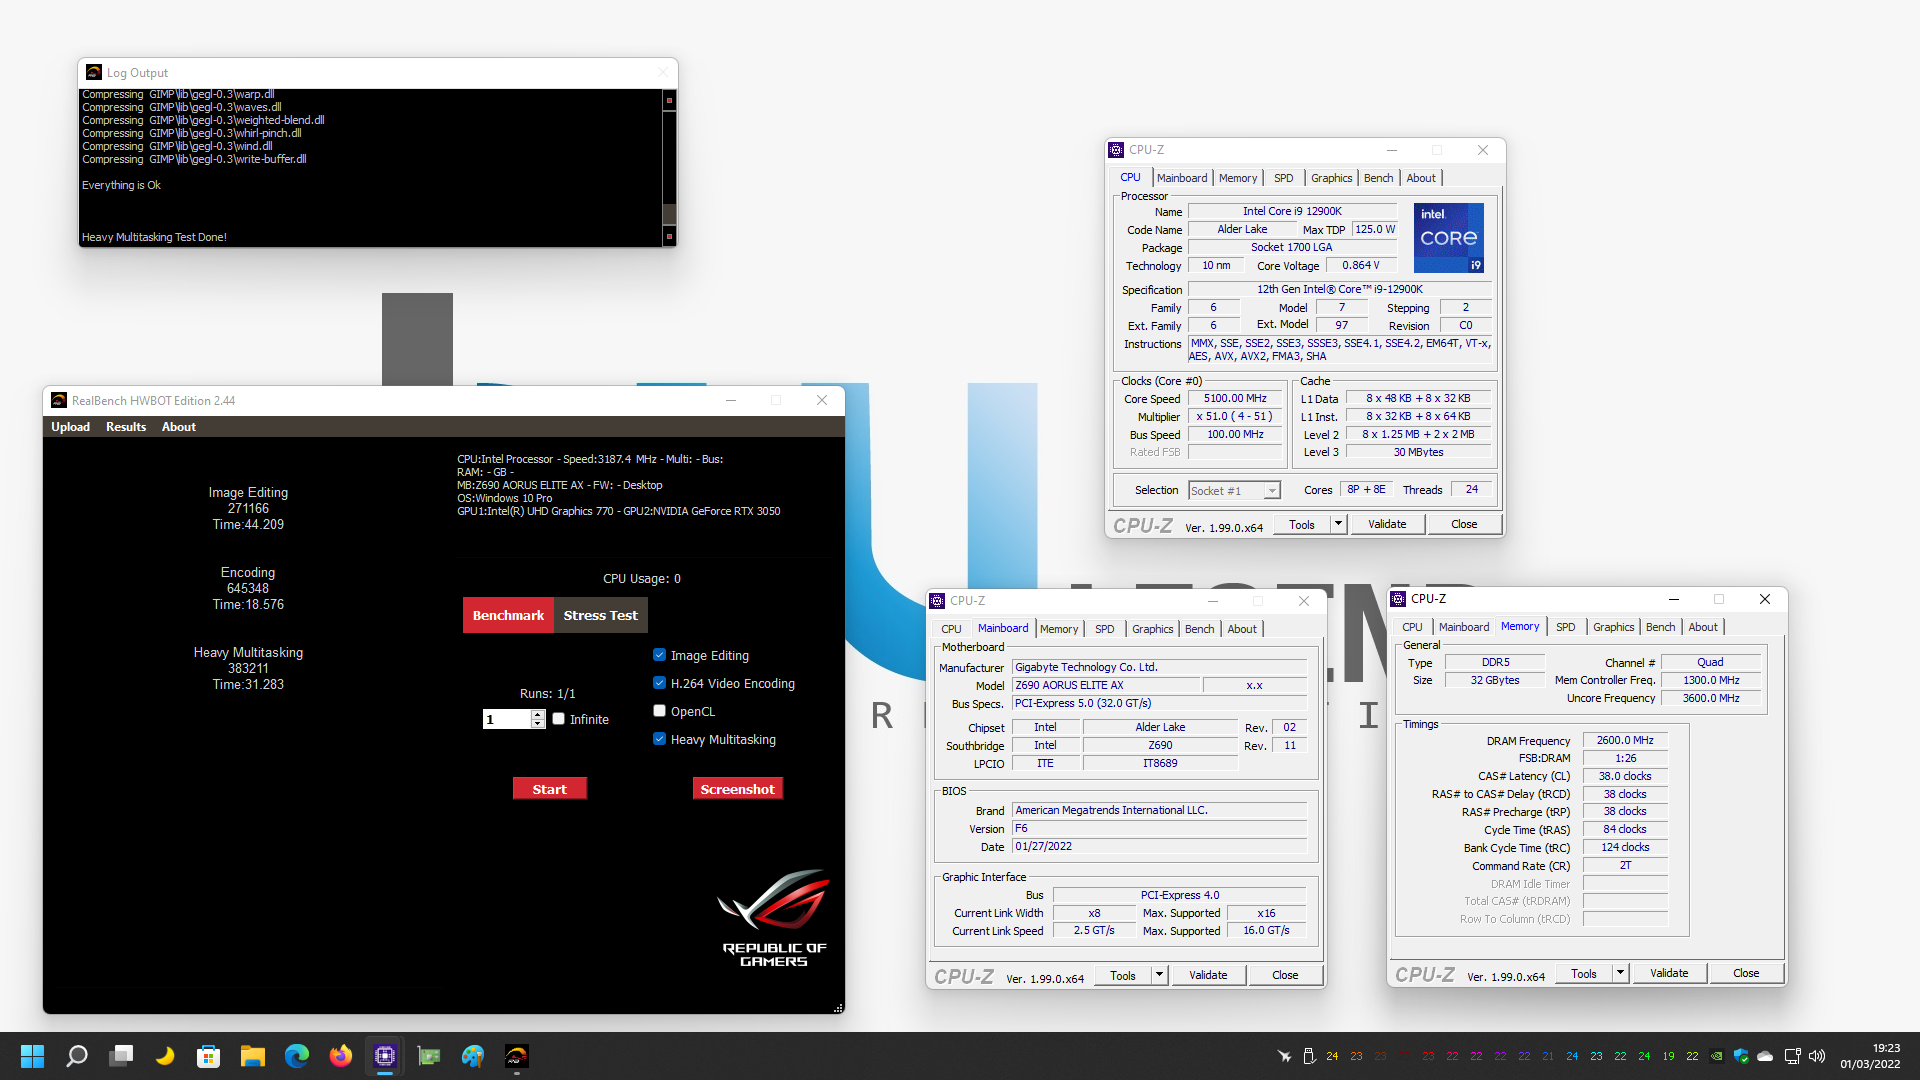The width and height of the screenshot is (1920, 1080).
Task: Click into the Runs number input field
Action: coord(506,719)
